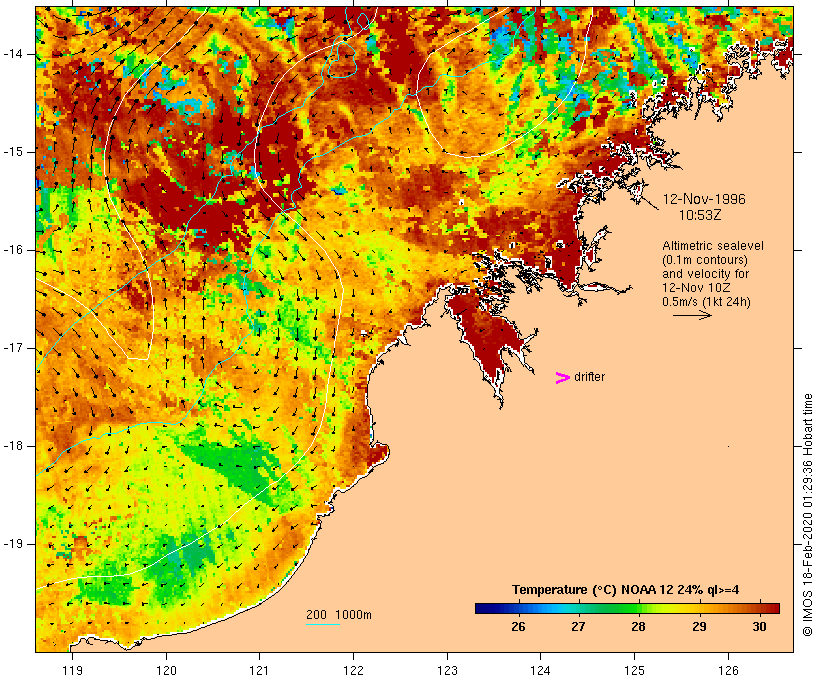Click the '12-Nov 10Z' caption line
Screen dimensions: 820x680
[x=696, y=288]
